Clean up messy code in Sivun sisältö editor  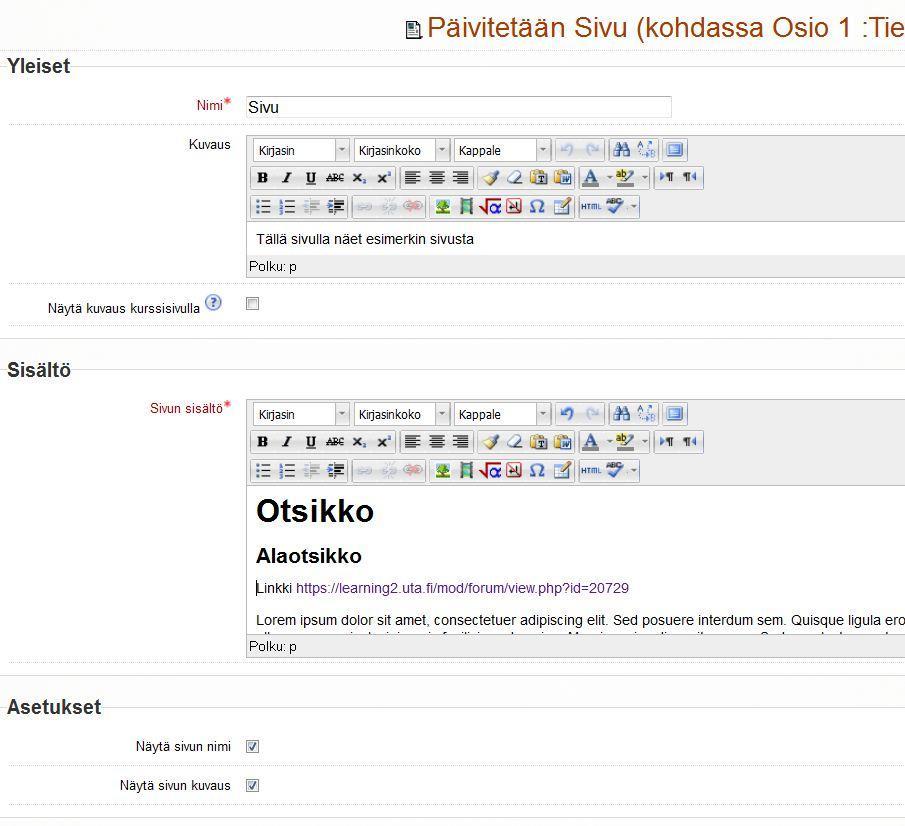point(491,442)
